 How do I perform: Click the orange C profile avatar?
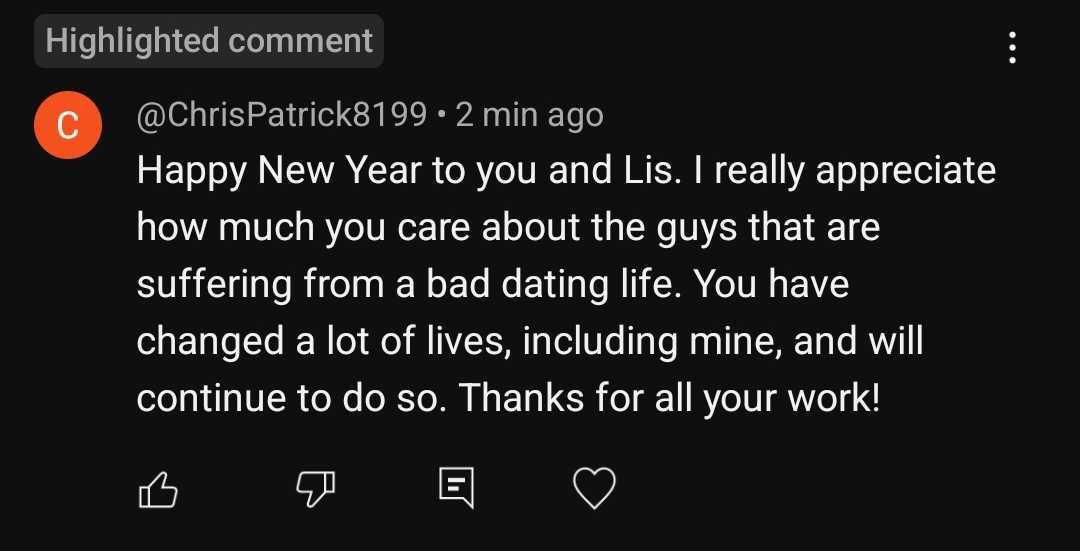coord(68,124)
